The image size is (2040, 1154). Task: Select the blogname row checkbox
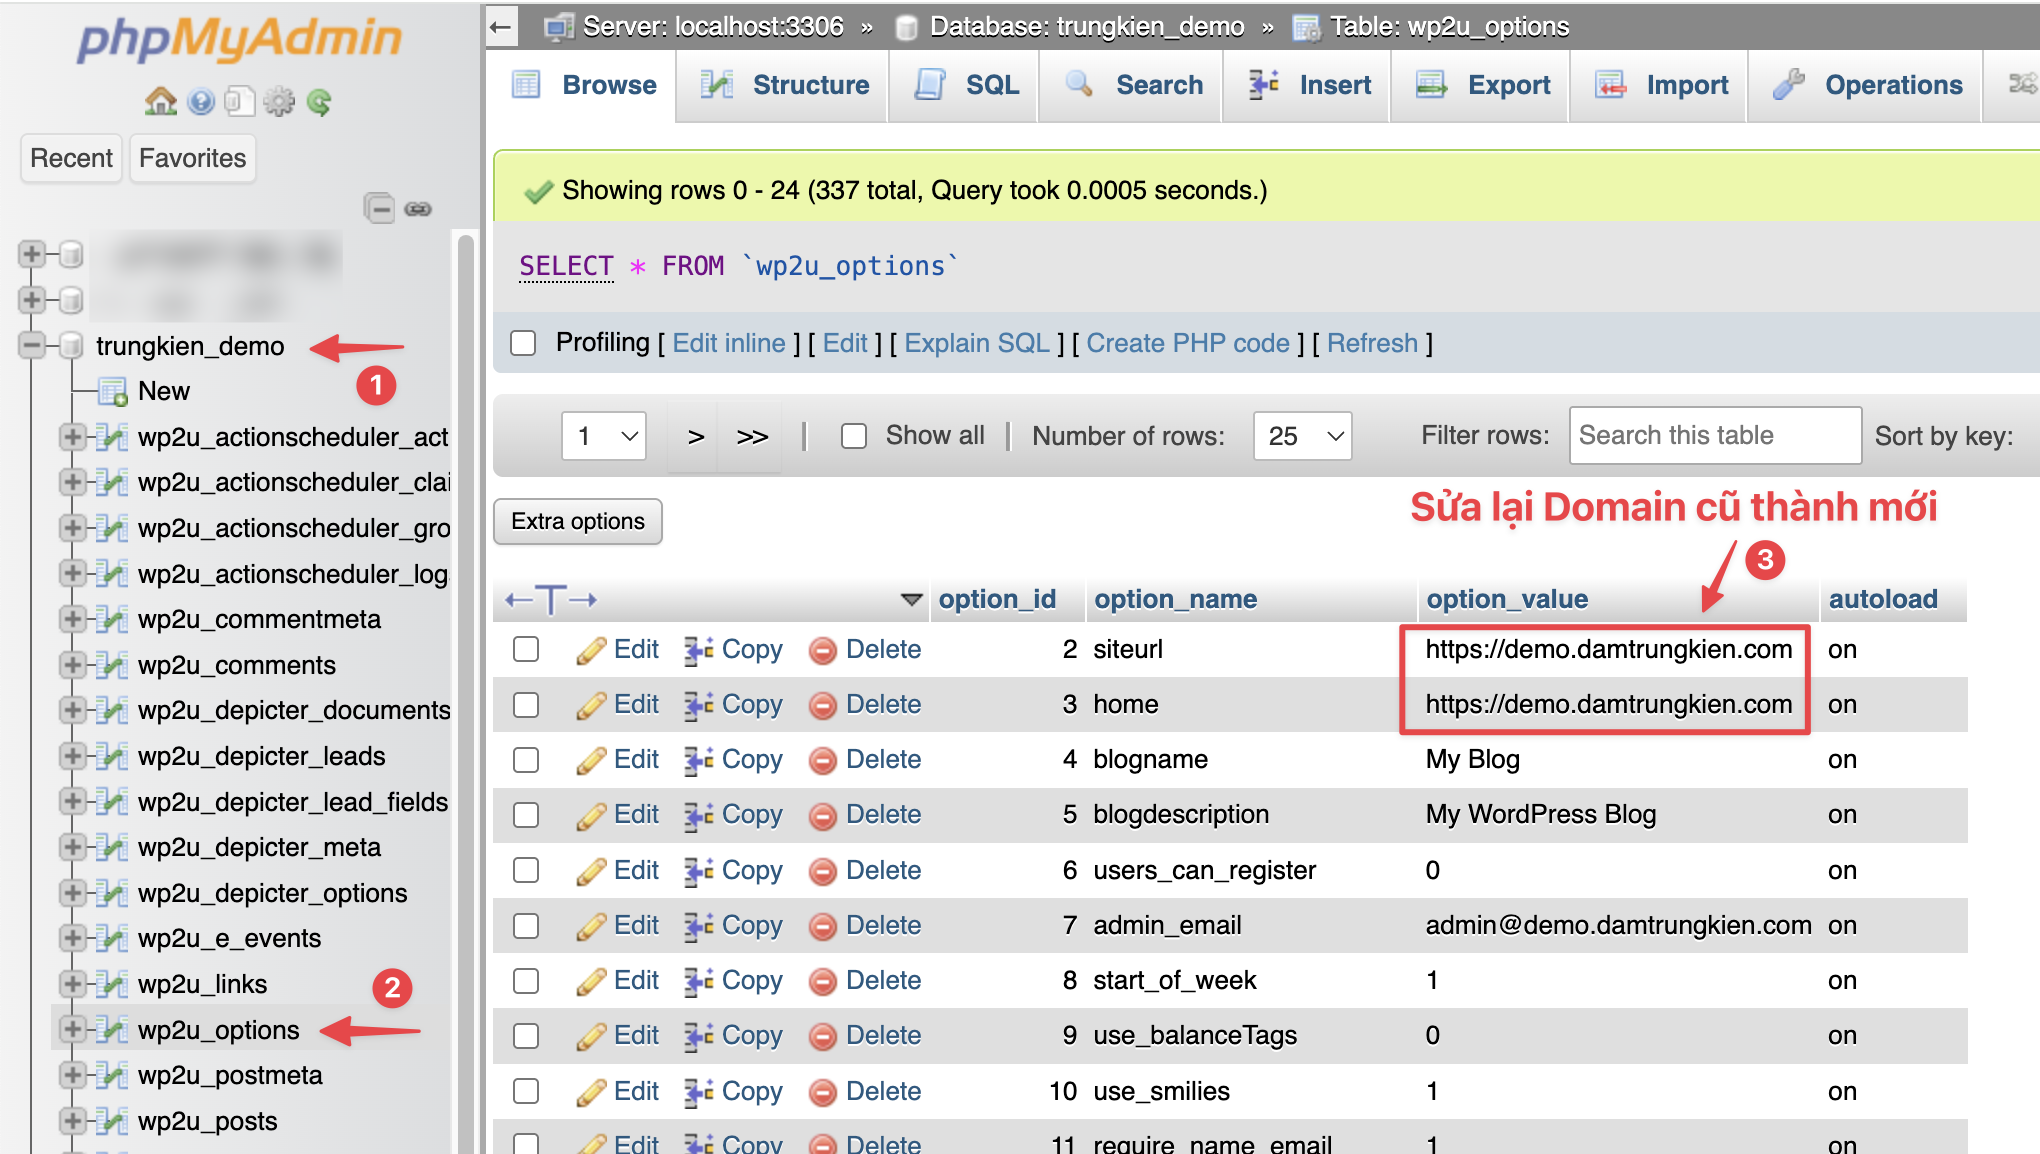(526, 760)
